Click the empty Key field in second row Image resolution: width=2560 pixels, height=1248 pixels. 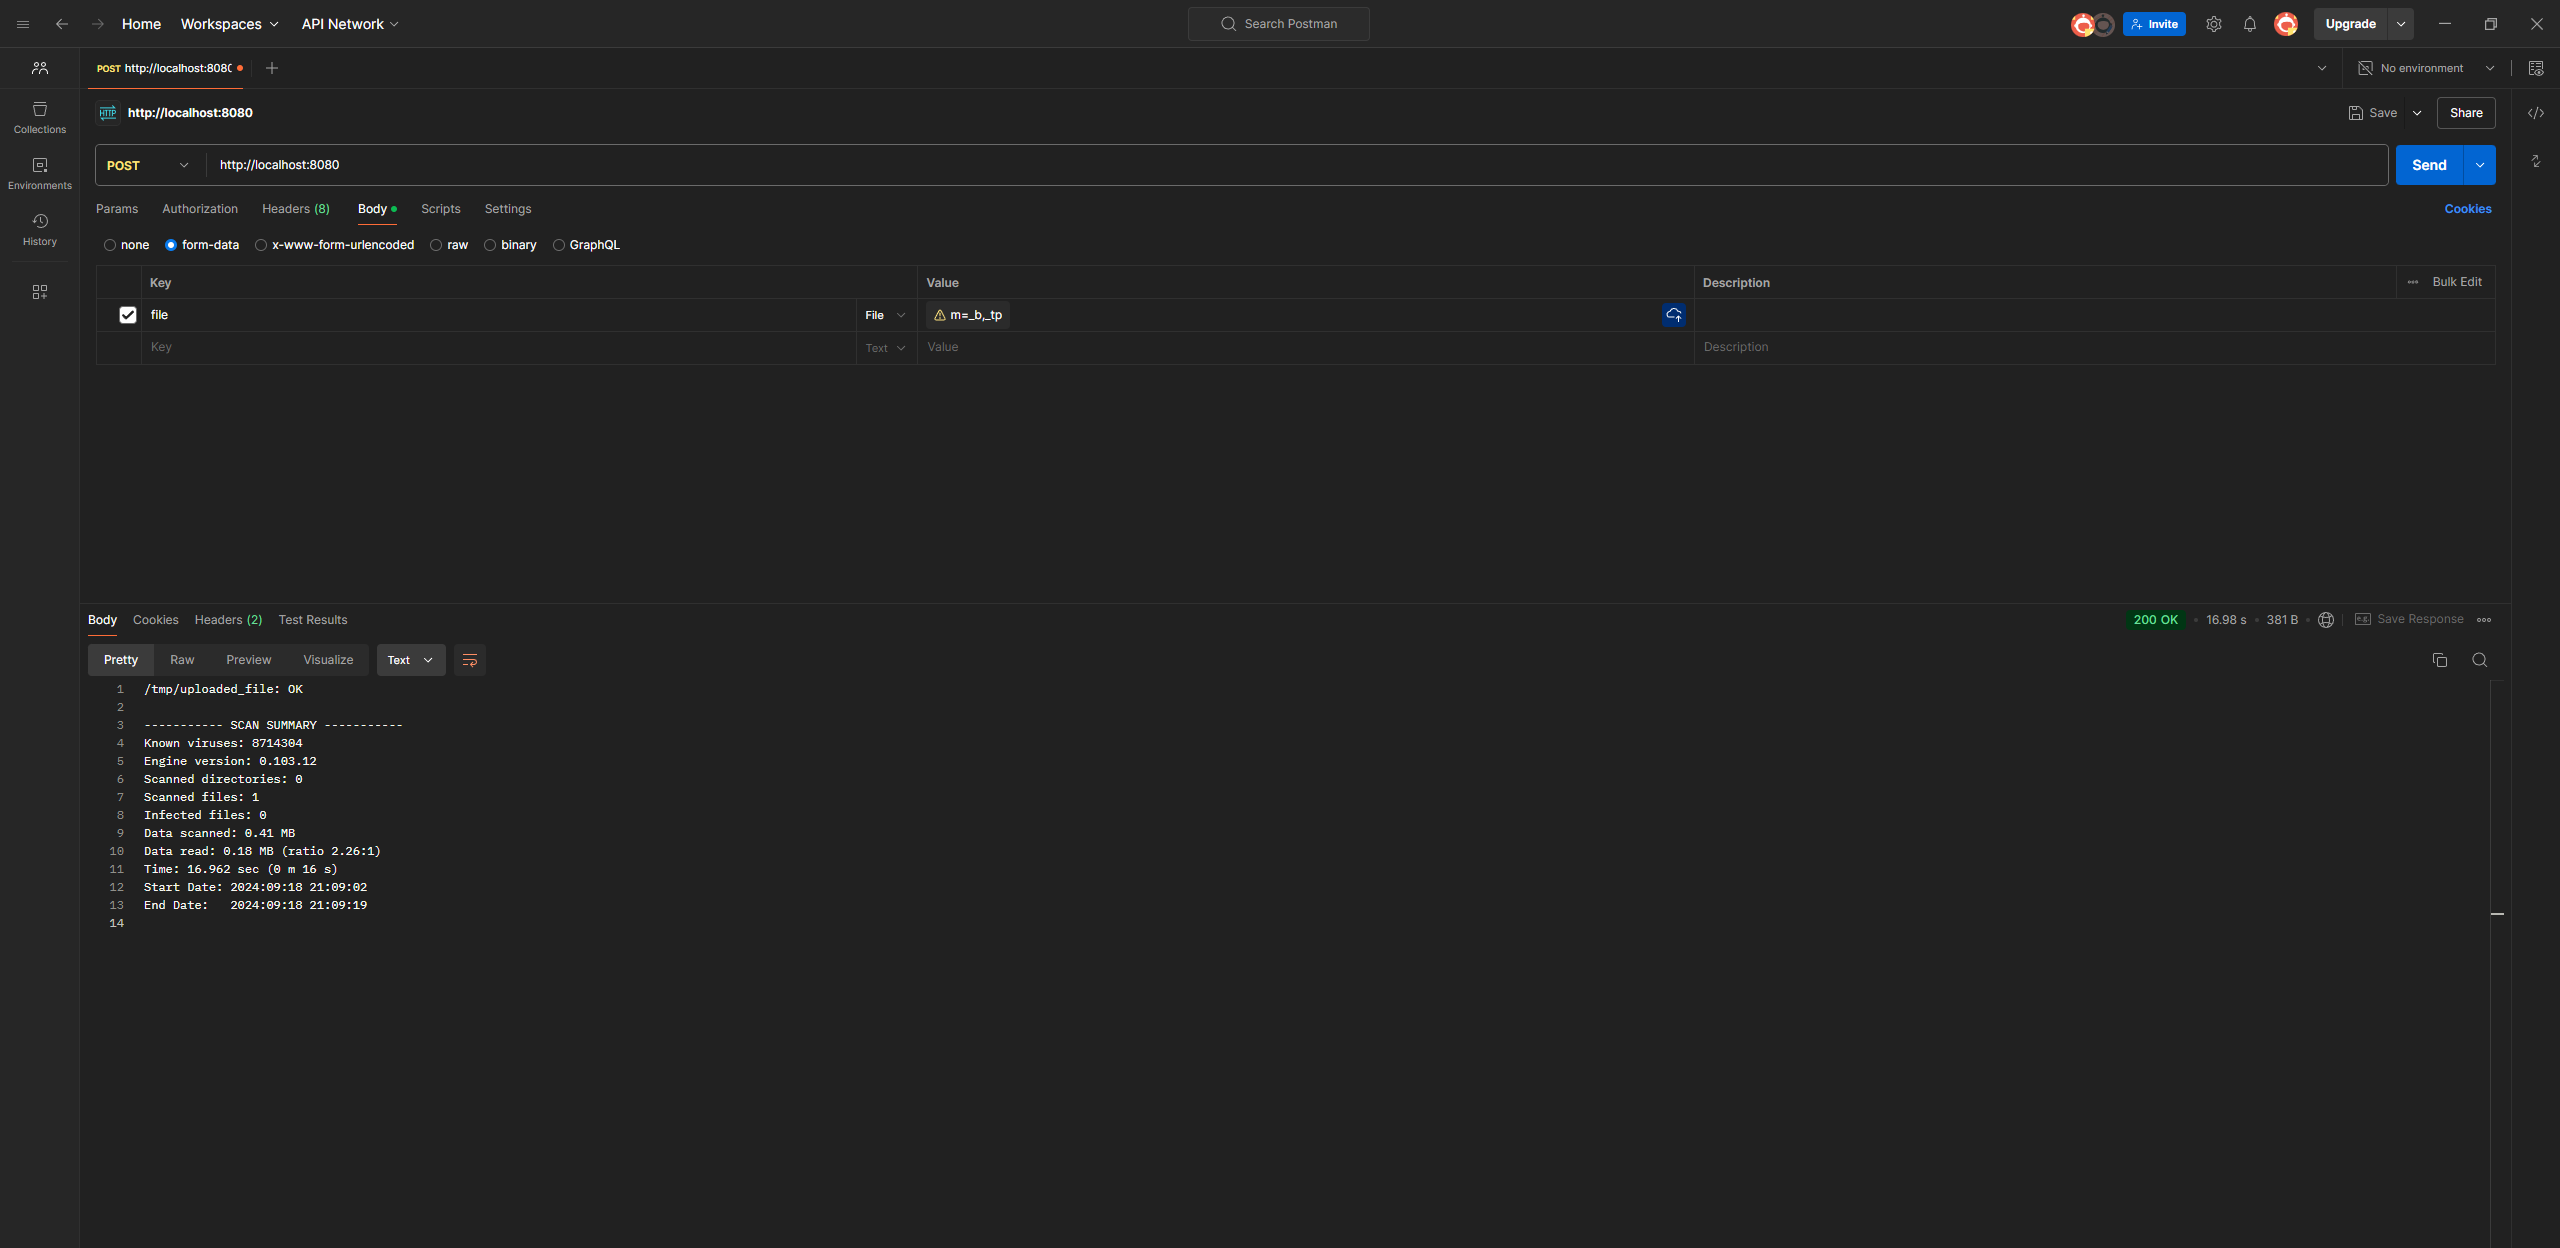click(x=499, y=347)
